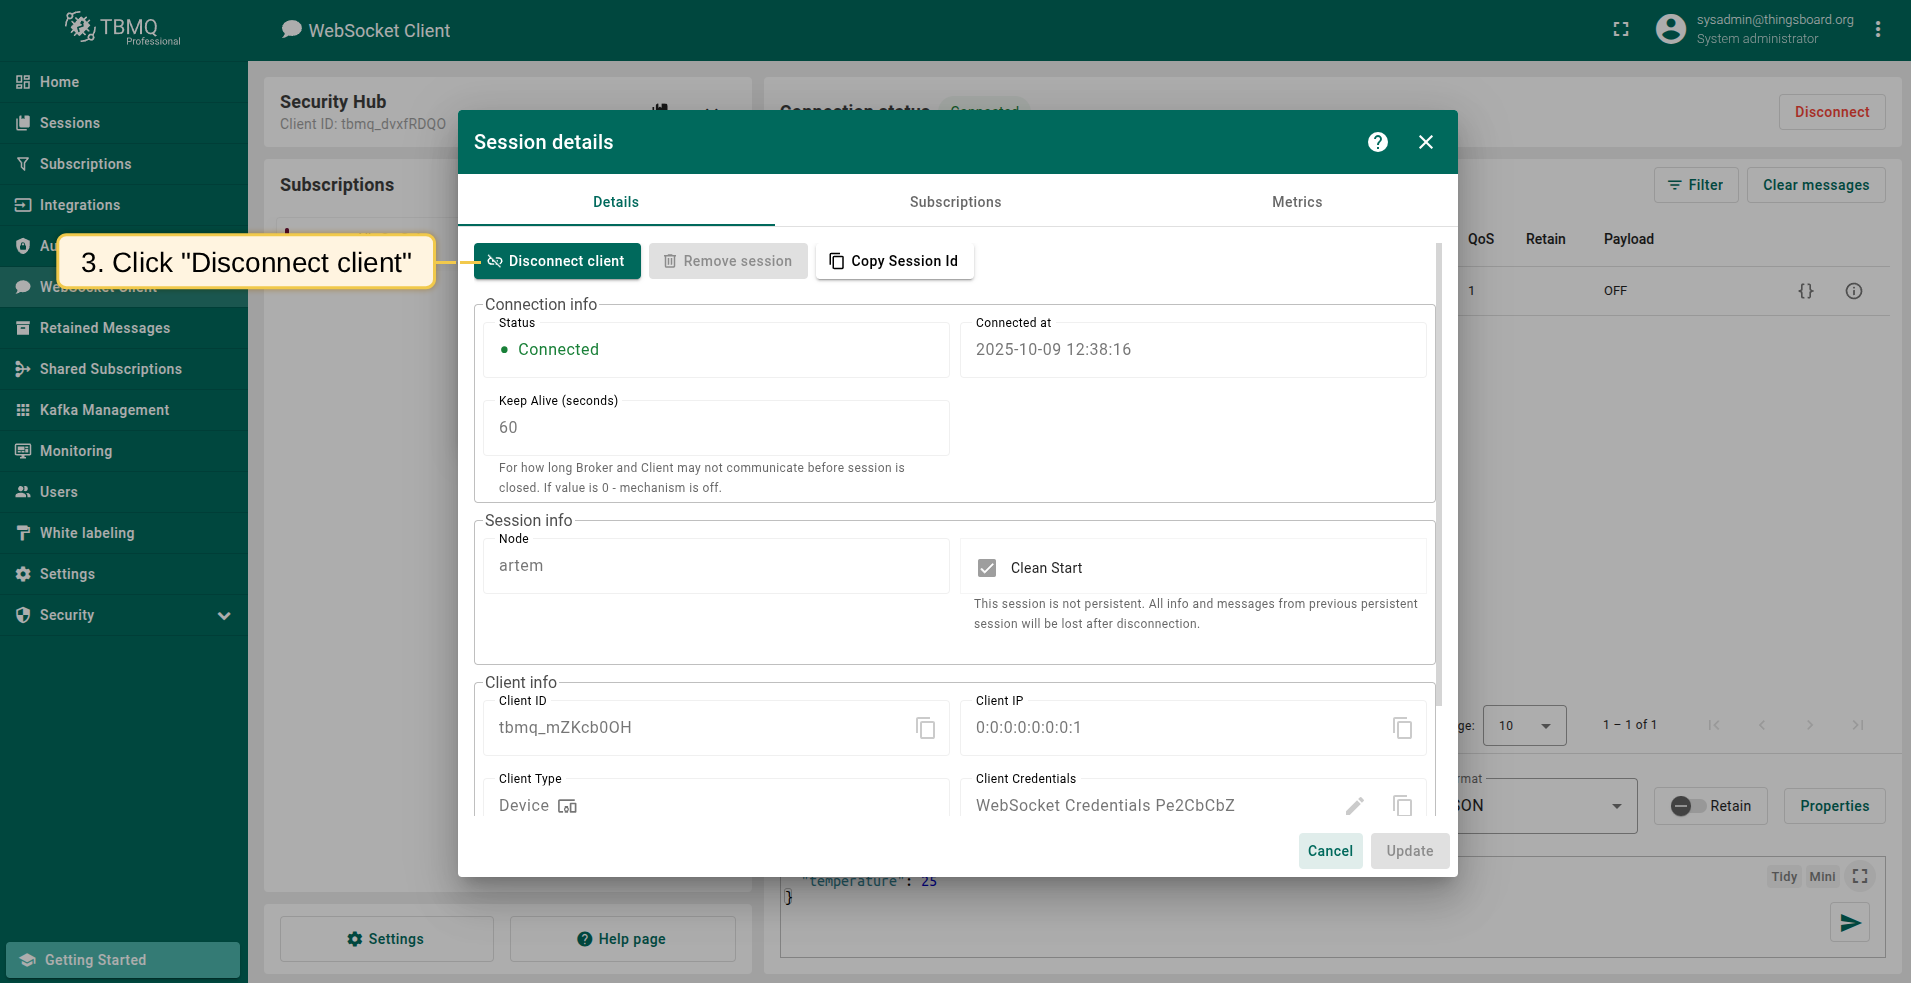Edit client credentials pencil icon

1354,806
